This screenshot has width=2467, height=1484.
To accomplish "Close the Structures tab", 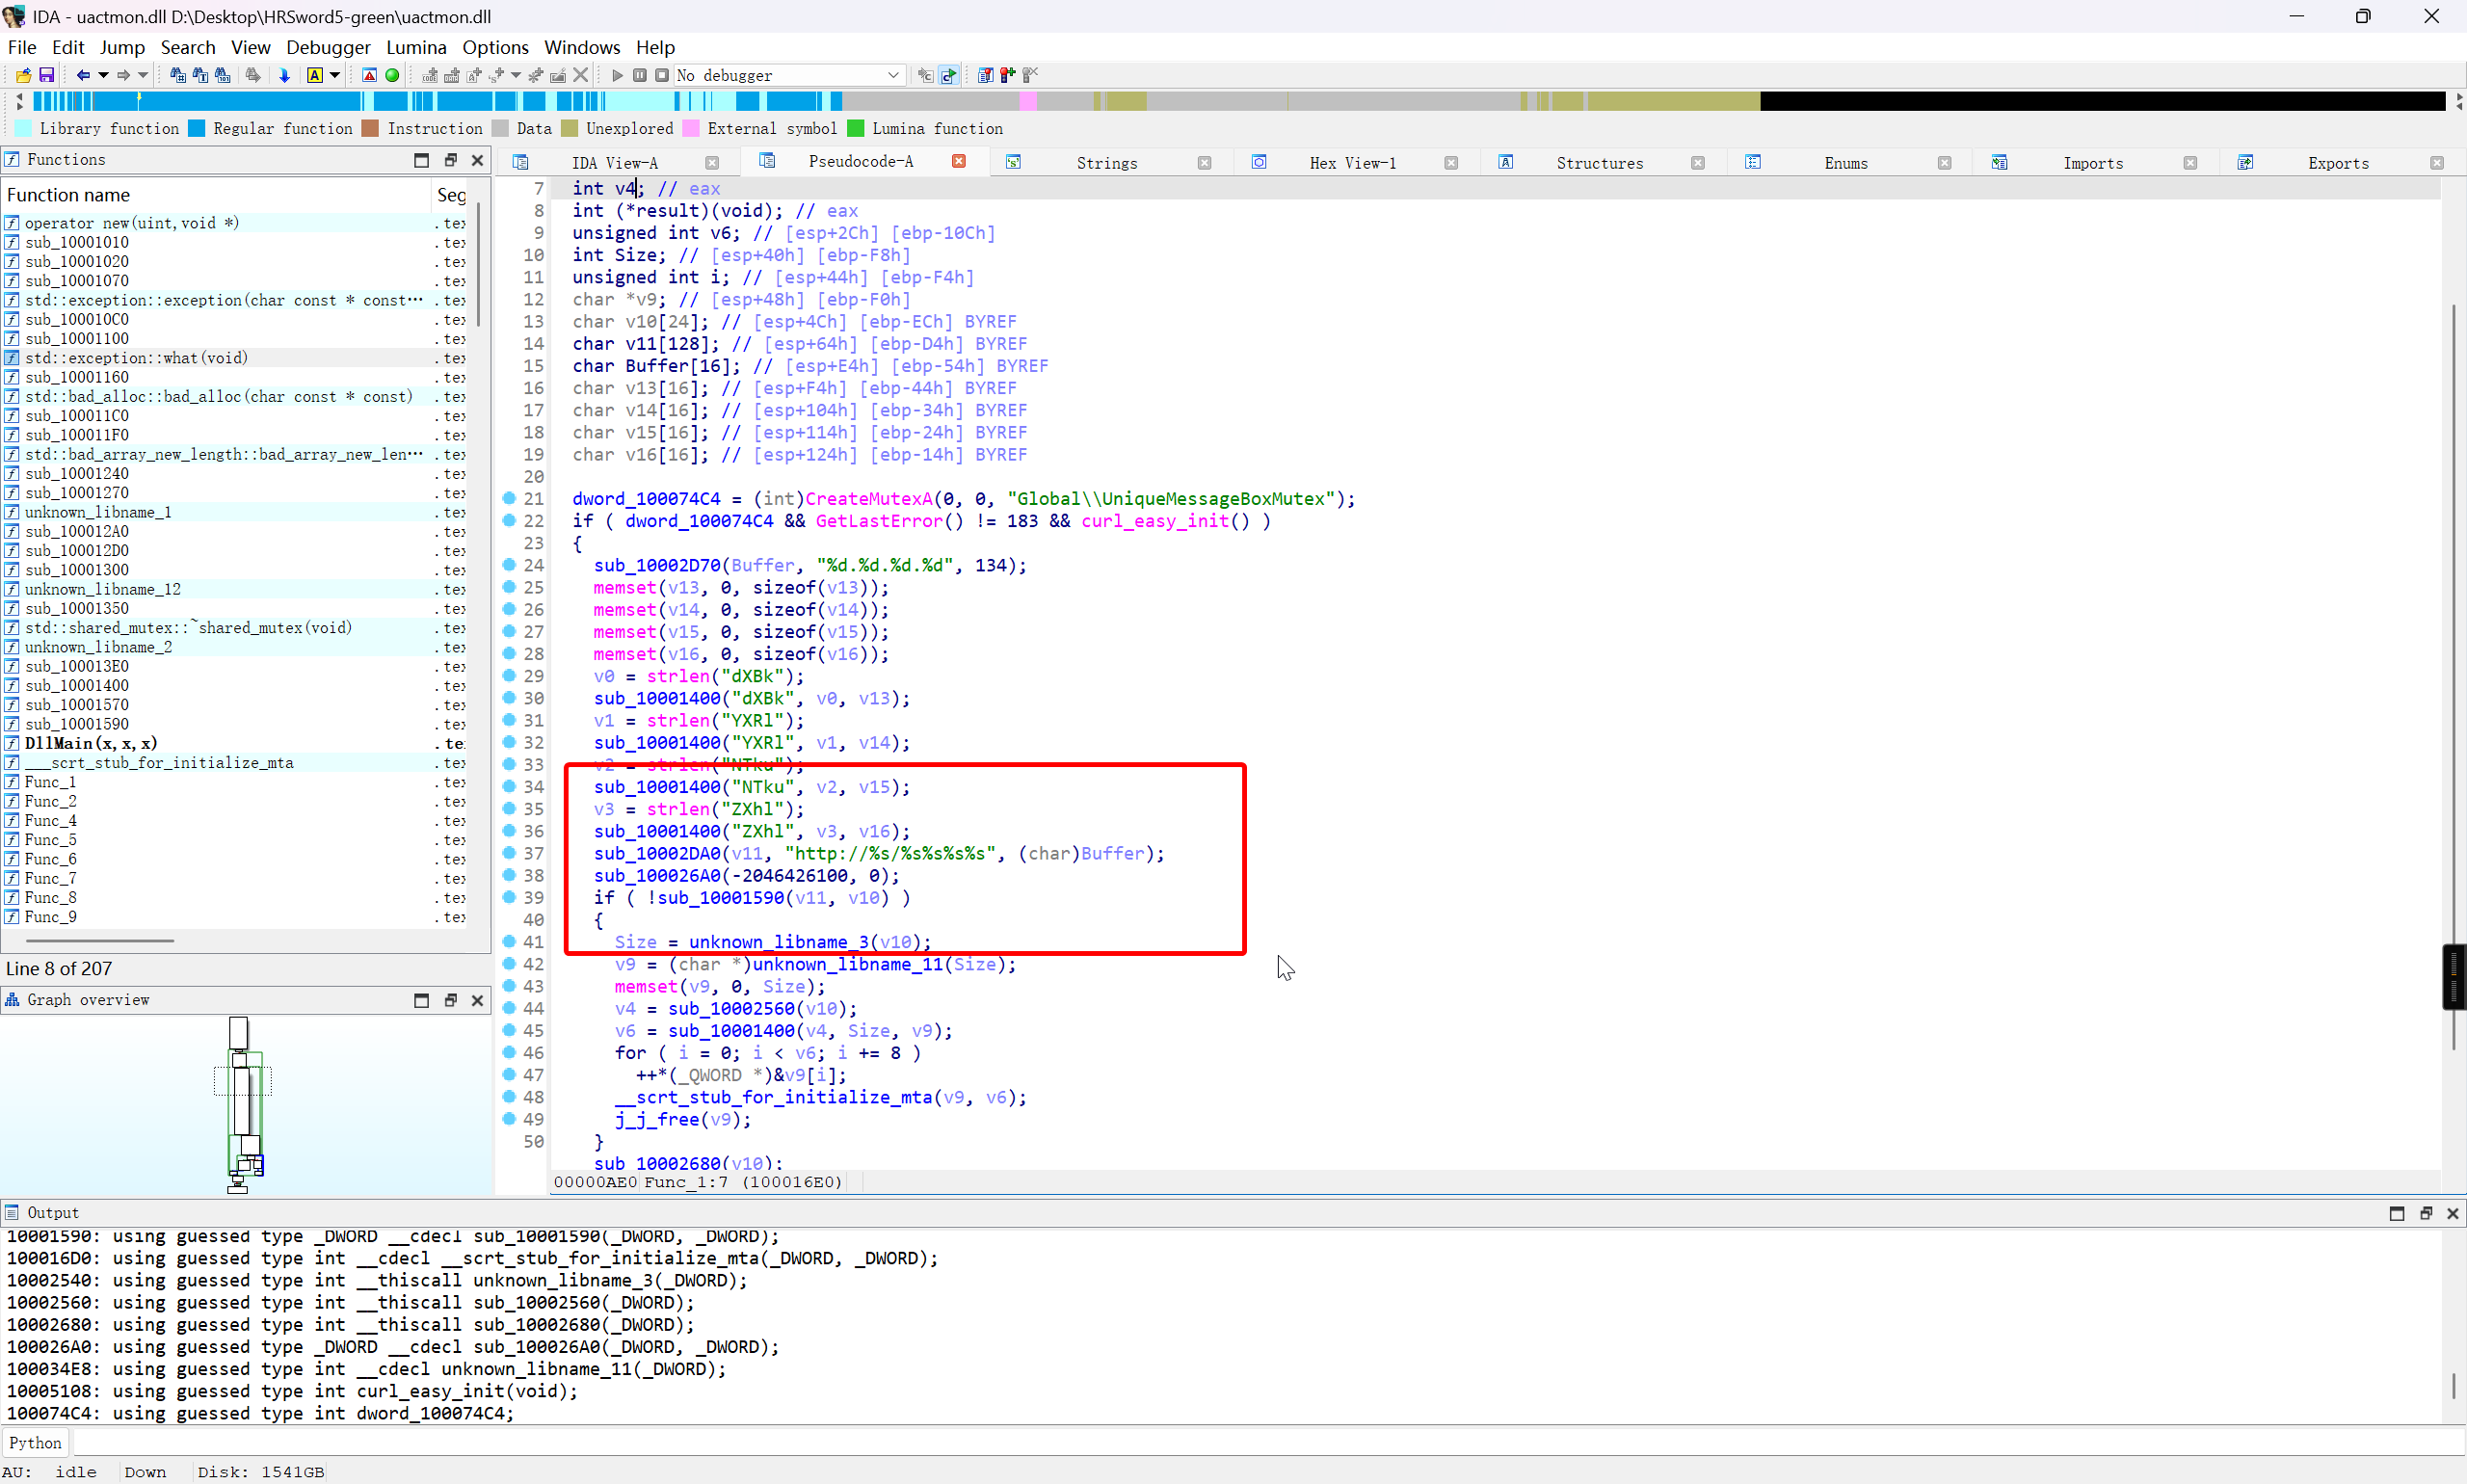I will [1698, 163].
